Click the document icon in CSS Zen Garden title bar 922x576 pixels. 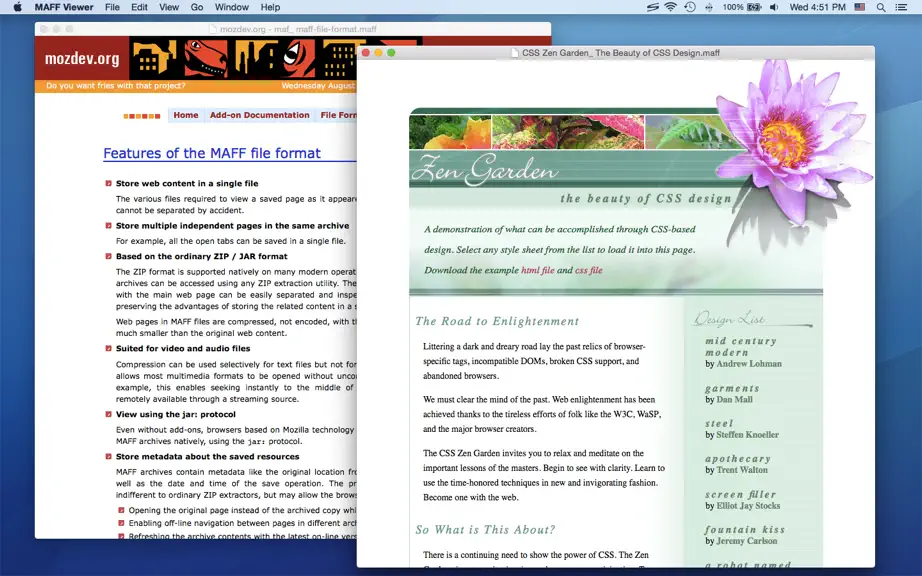coord(515,53)
